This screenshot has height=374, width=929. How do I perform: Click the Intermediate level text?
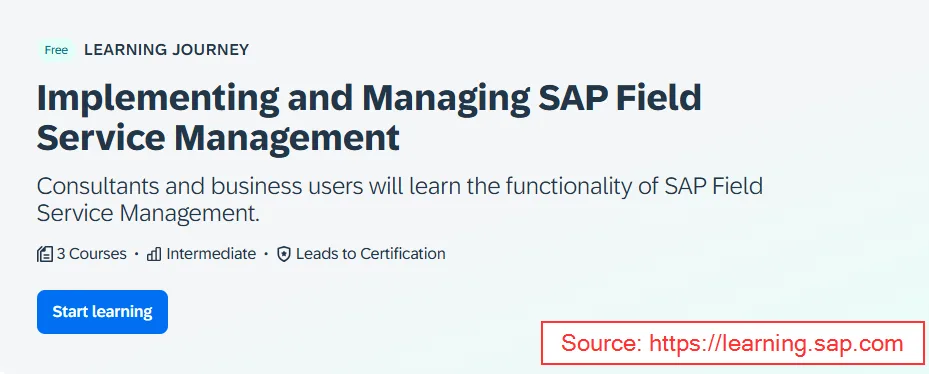tap(211, 254)
